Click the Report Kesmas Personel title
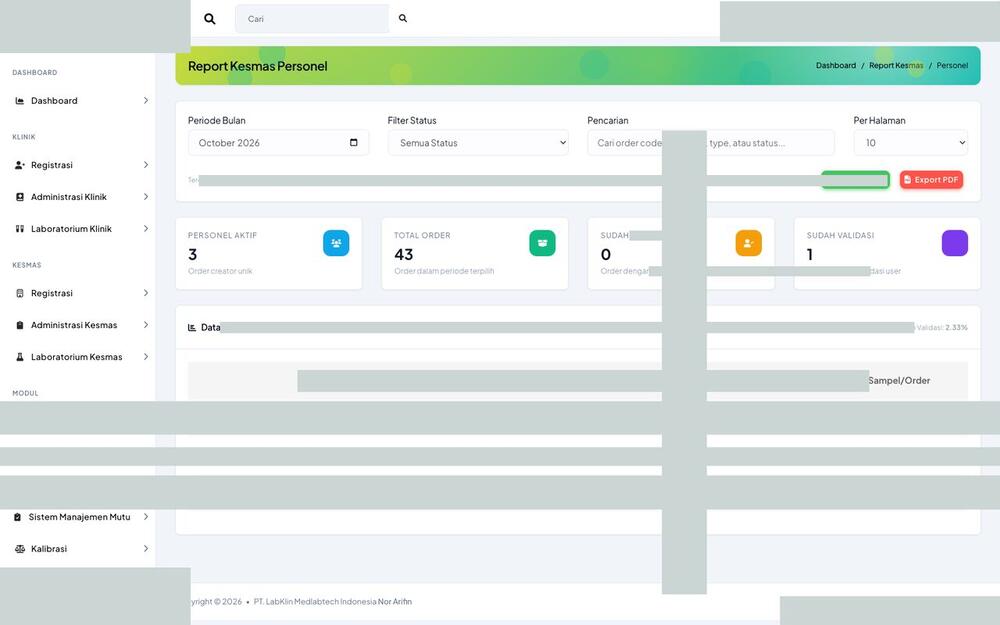This screenshot has height=625, width=1000. coord(258,66)
